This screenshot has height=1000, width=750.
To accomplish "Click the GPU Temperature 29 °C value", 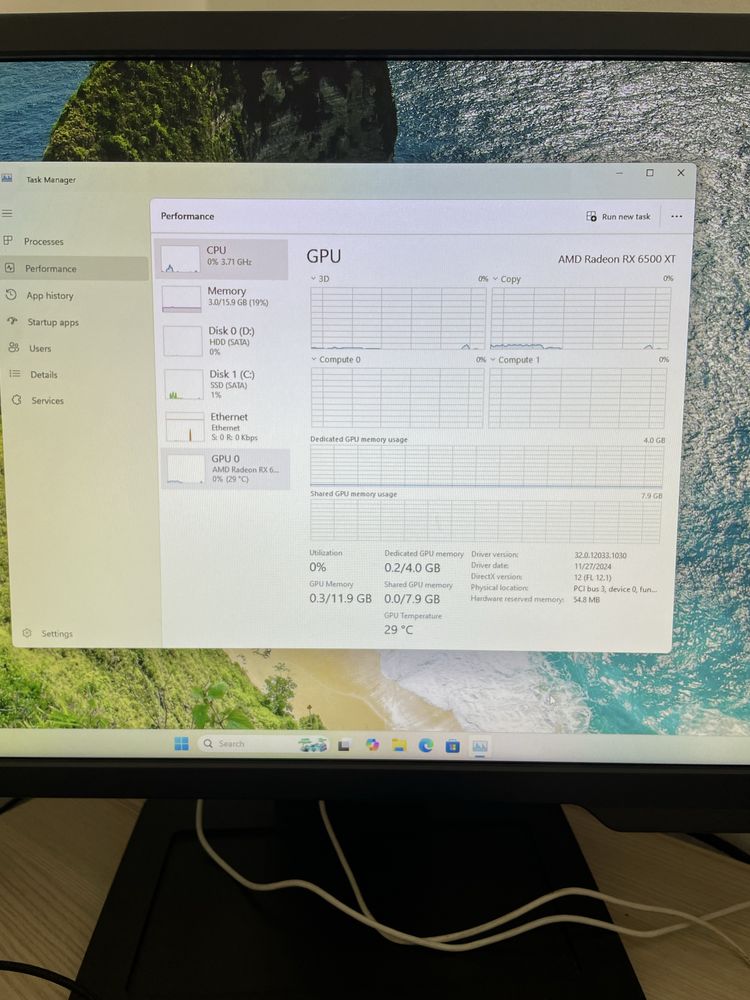I will [398, 629].
